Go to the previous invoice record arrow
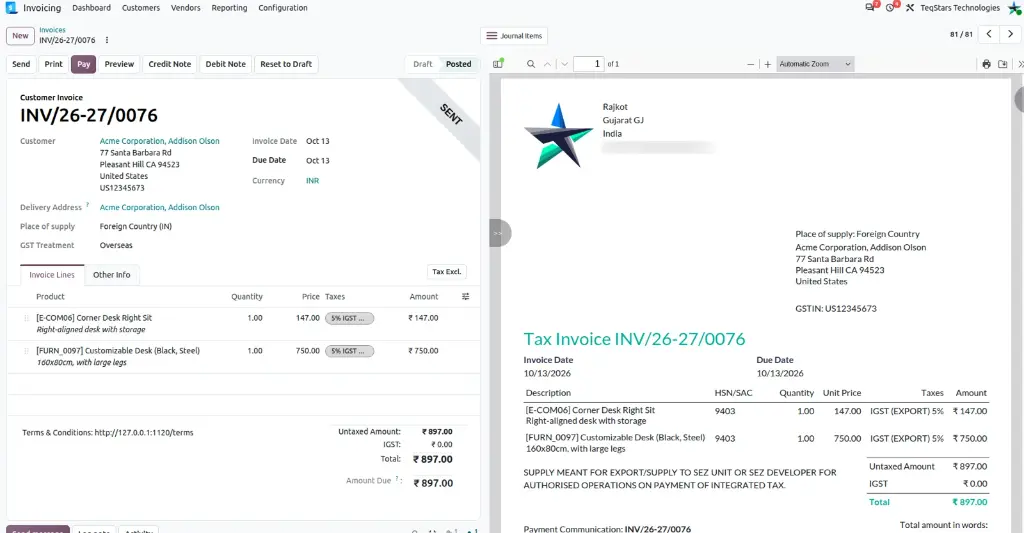This screenshot has width=1024, height=533. [989, 34]
